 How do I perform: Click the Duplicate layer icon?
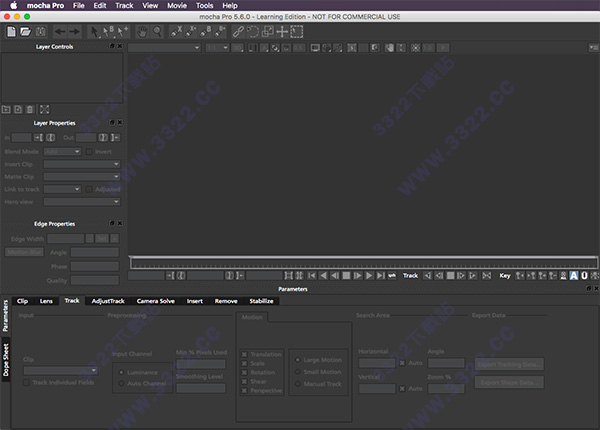[18, 109]
